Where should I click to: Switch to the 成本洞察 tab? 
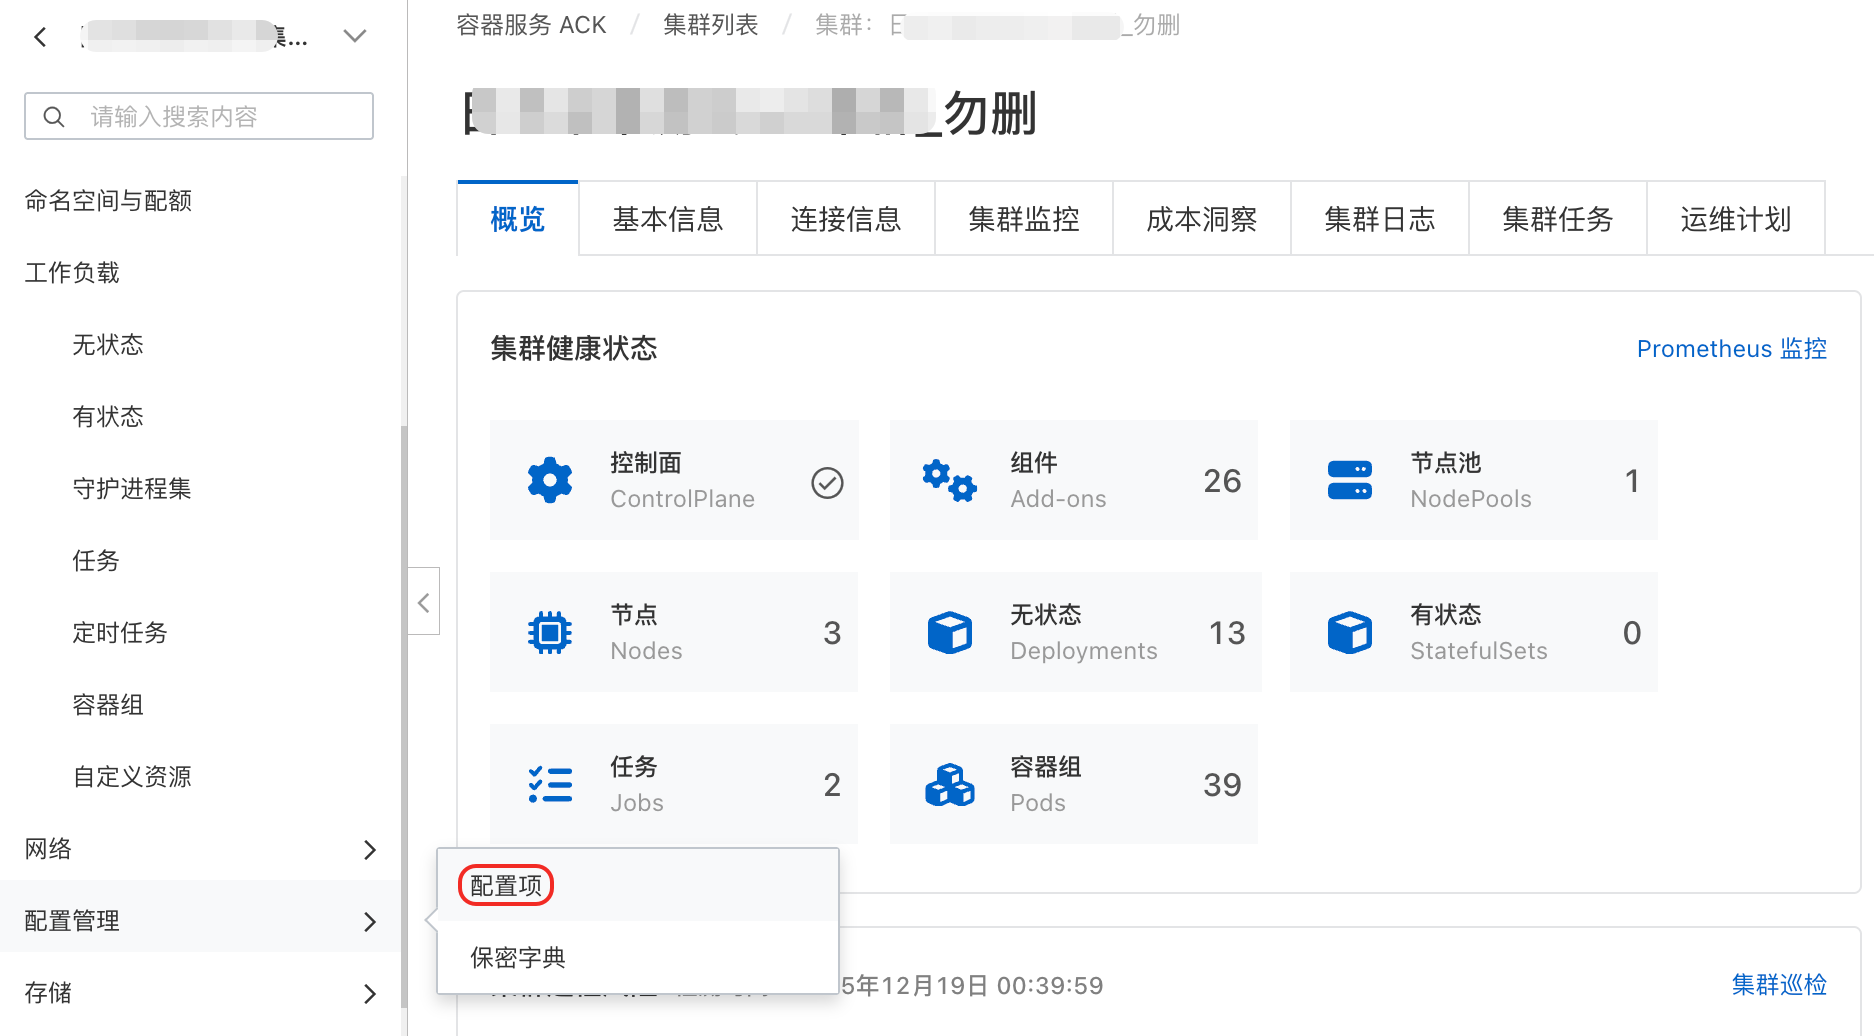(x=1202, y=219)
